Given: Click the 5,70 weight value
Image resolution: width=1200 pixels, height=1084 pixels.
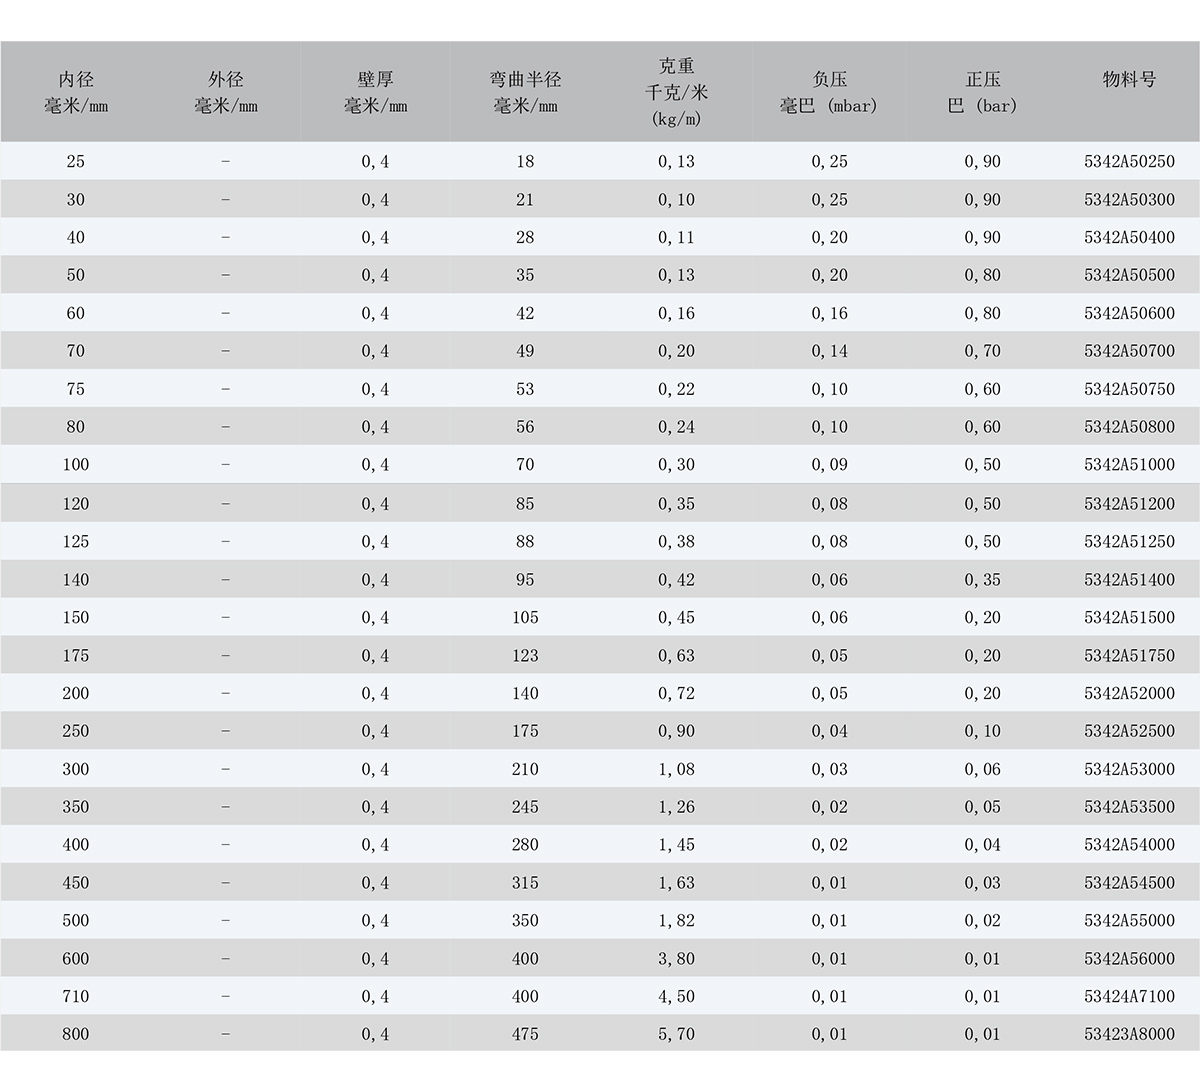Looking at the screenshot, I should (677, 1034).
